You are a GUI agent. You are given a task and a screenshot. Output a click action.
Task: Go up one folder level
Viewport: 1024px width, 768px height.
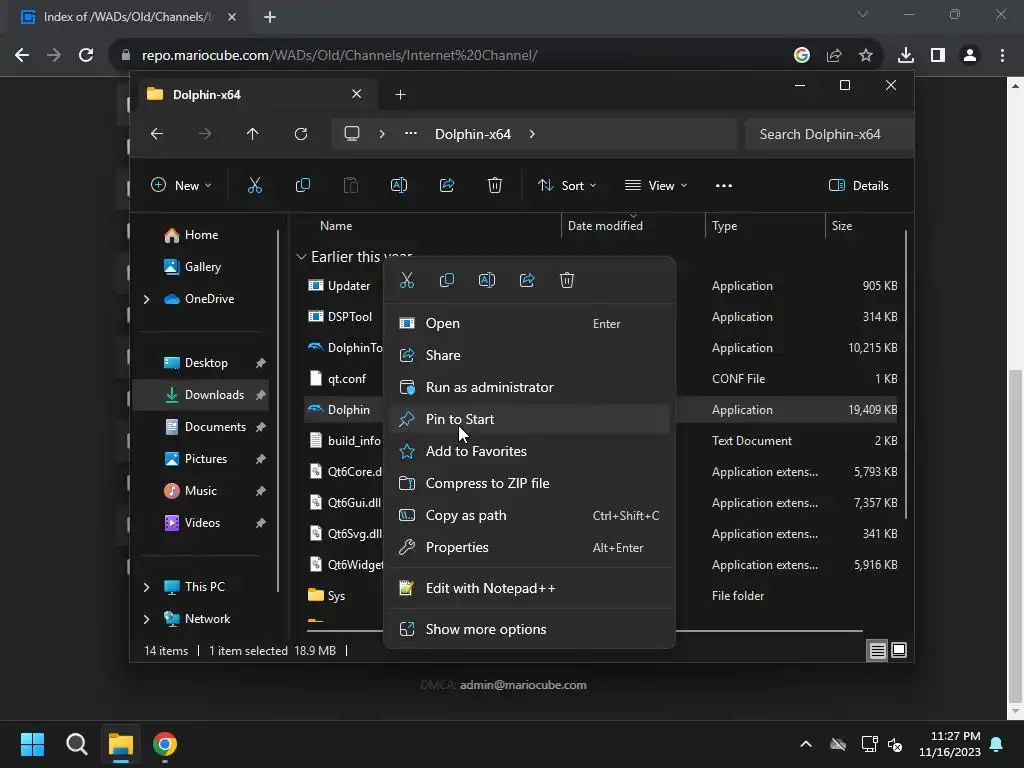click(x=253, y=134)
